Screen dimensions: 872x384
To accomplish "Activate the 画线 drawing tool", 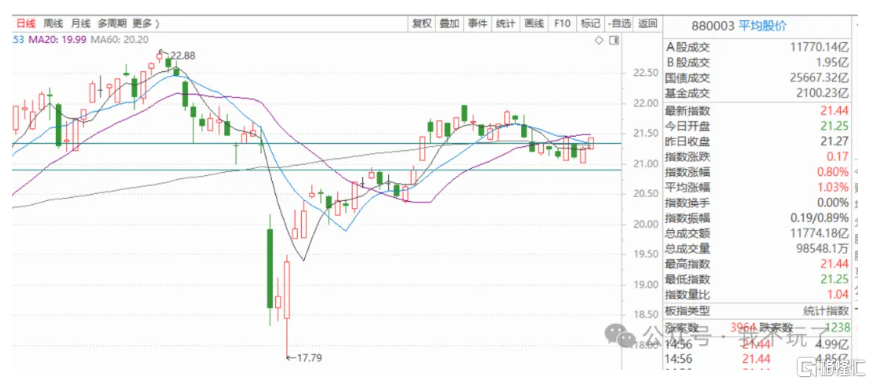I will (x=534, y=23).
